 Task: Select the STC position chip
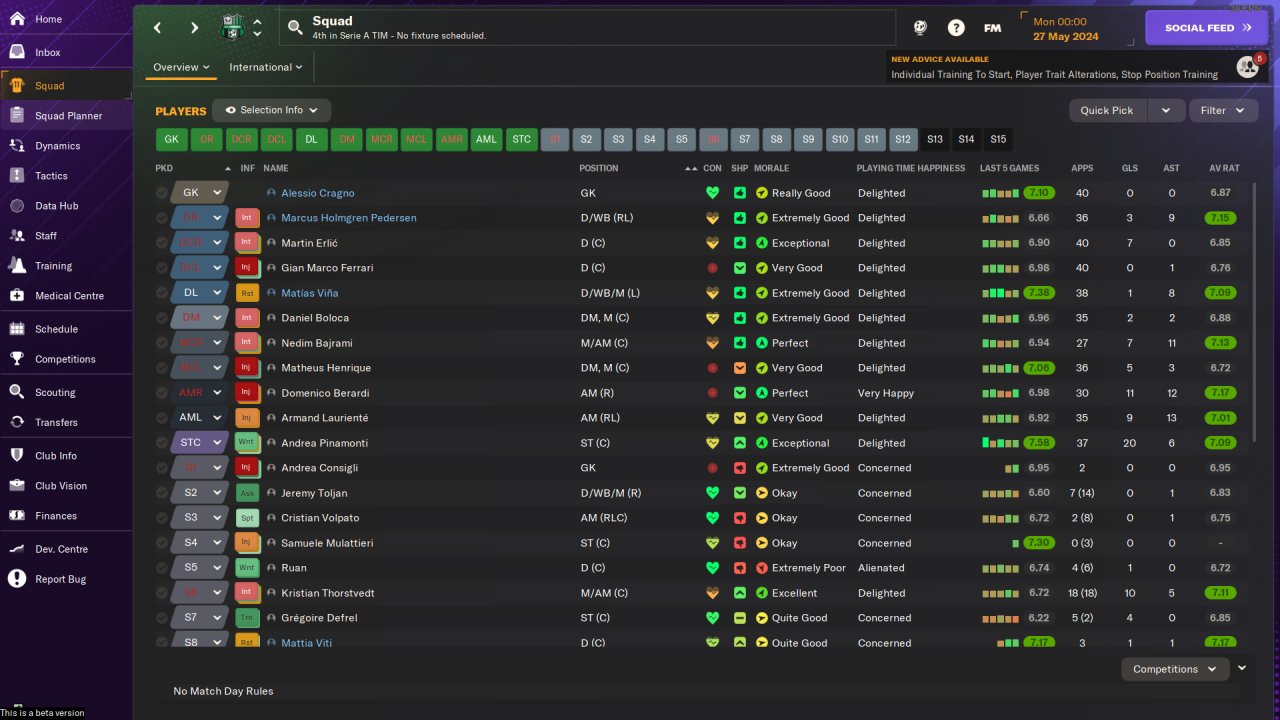click(x=521, y=139)
